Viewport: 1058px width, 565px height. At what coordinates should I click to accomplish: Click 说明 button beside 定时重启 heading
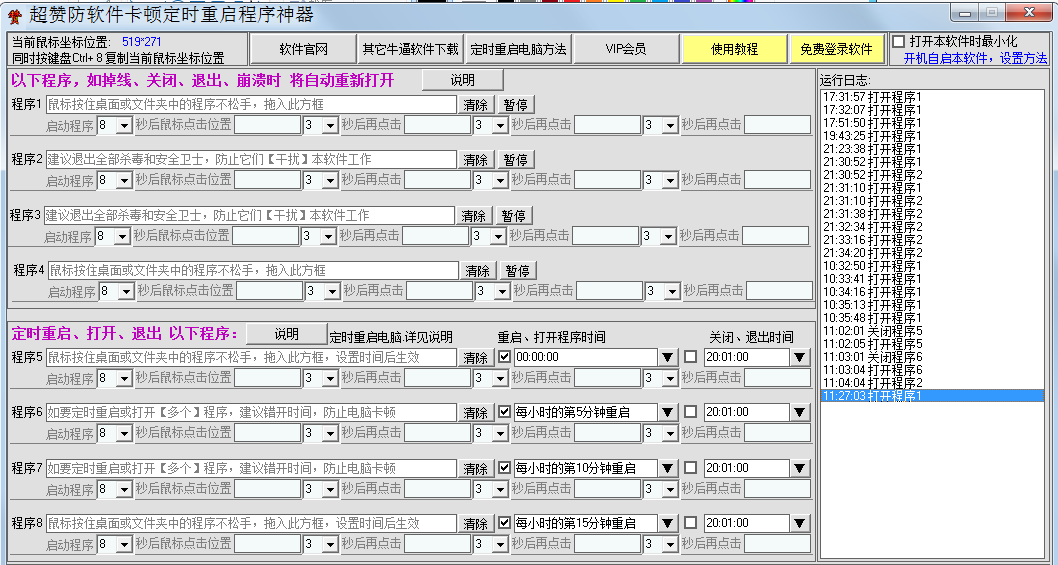(x=286, y=333)
